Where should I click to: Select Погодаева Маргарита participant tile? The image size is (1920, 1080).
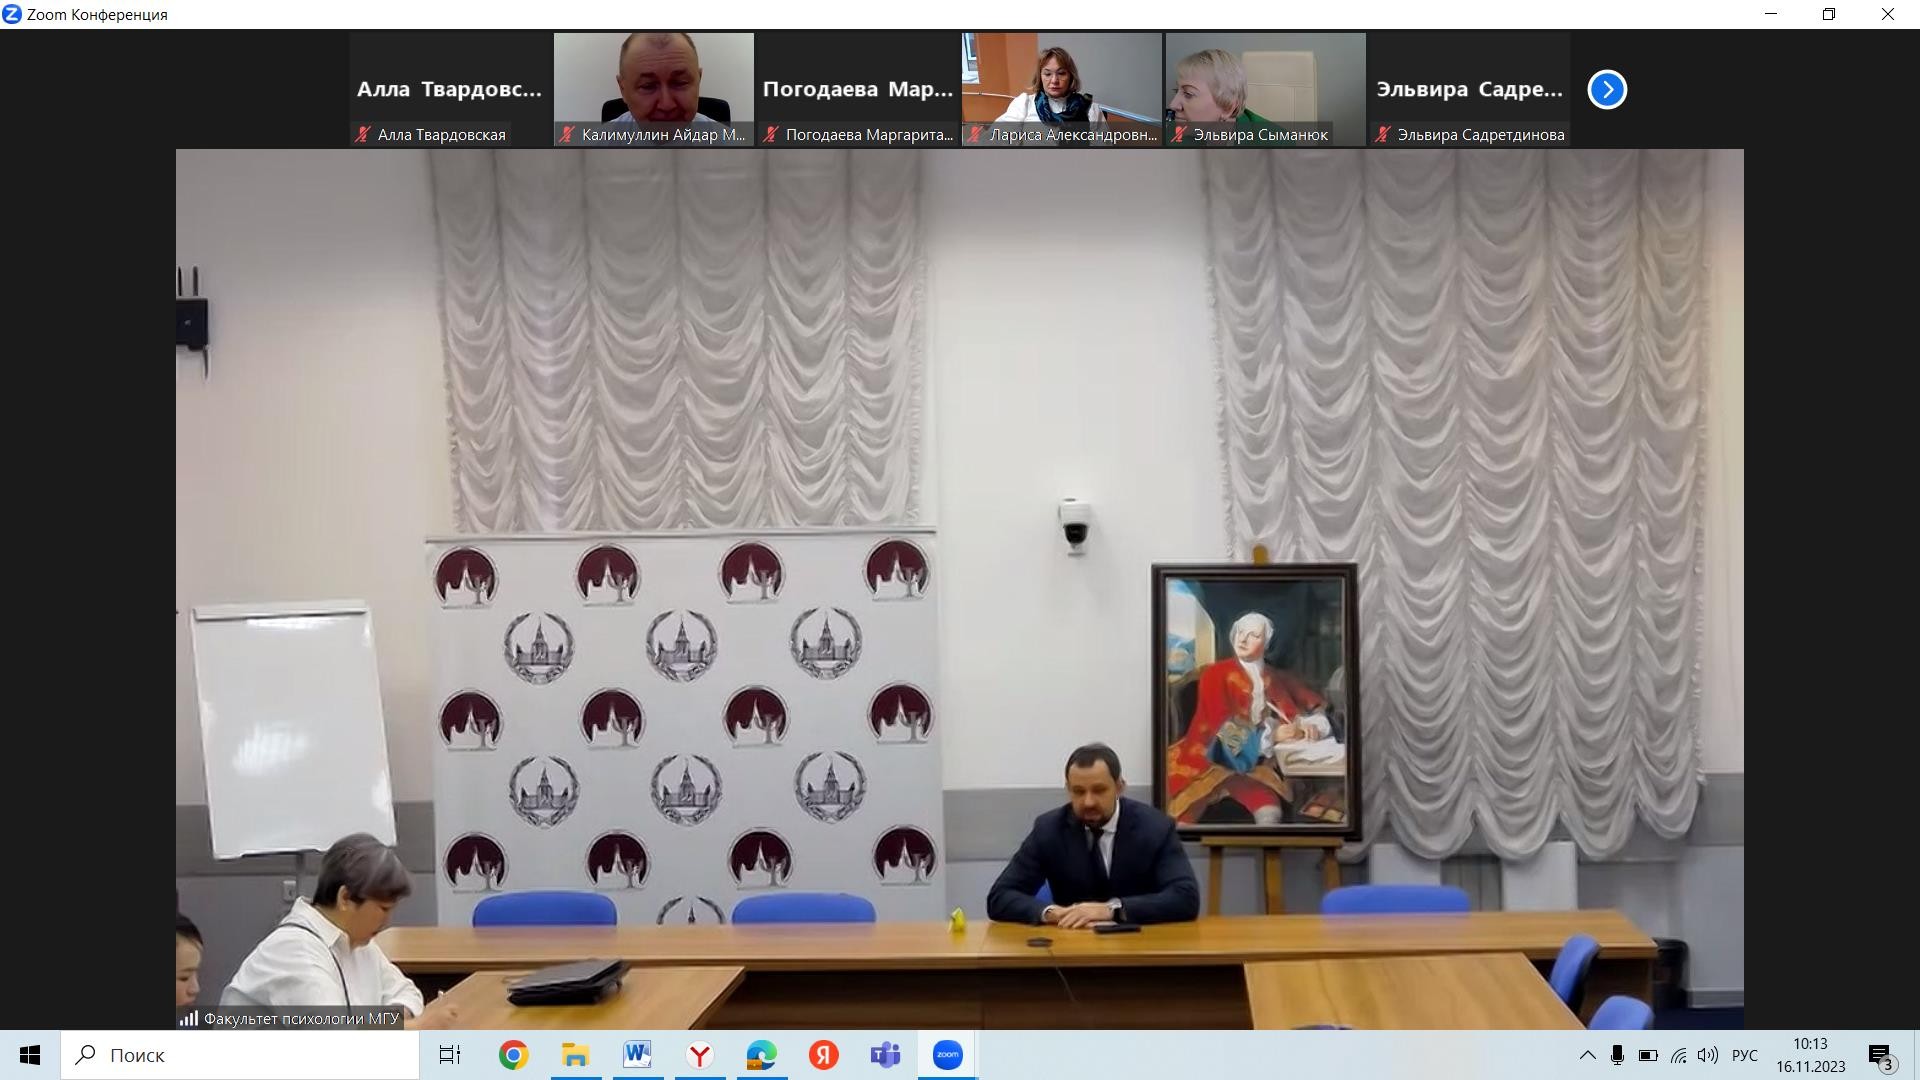tap(858, 89)
